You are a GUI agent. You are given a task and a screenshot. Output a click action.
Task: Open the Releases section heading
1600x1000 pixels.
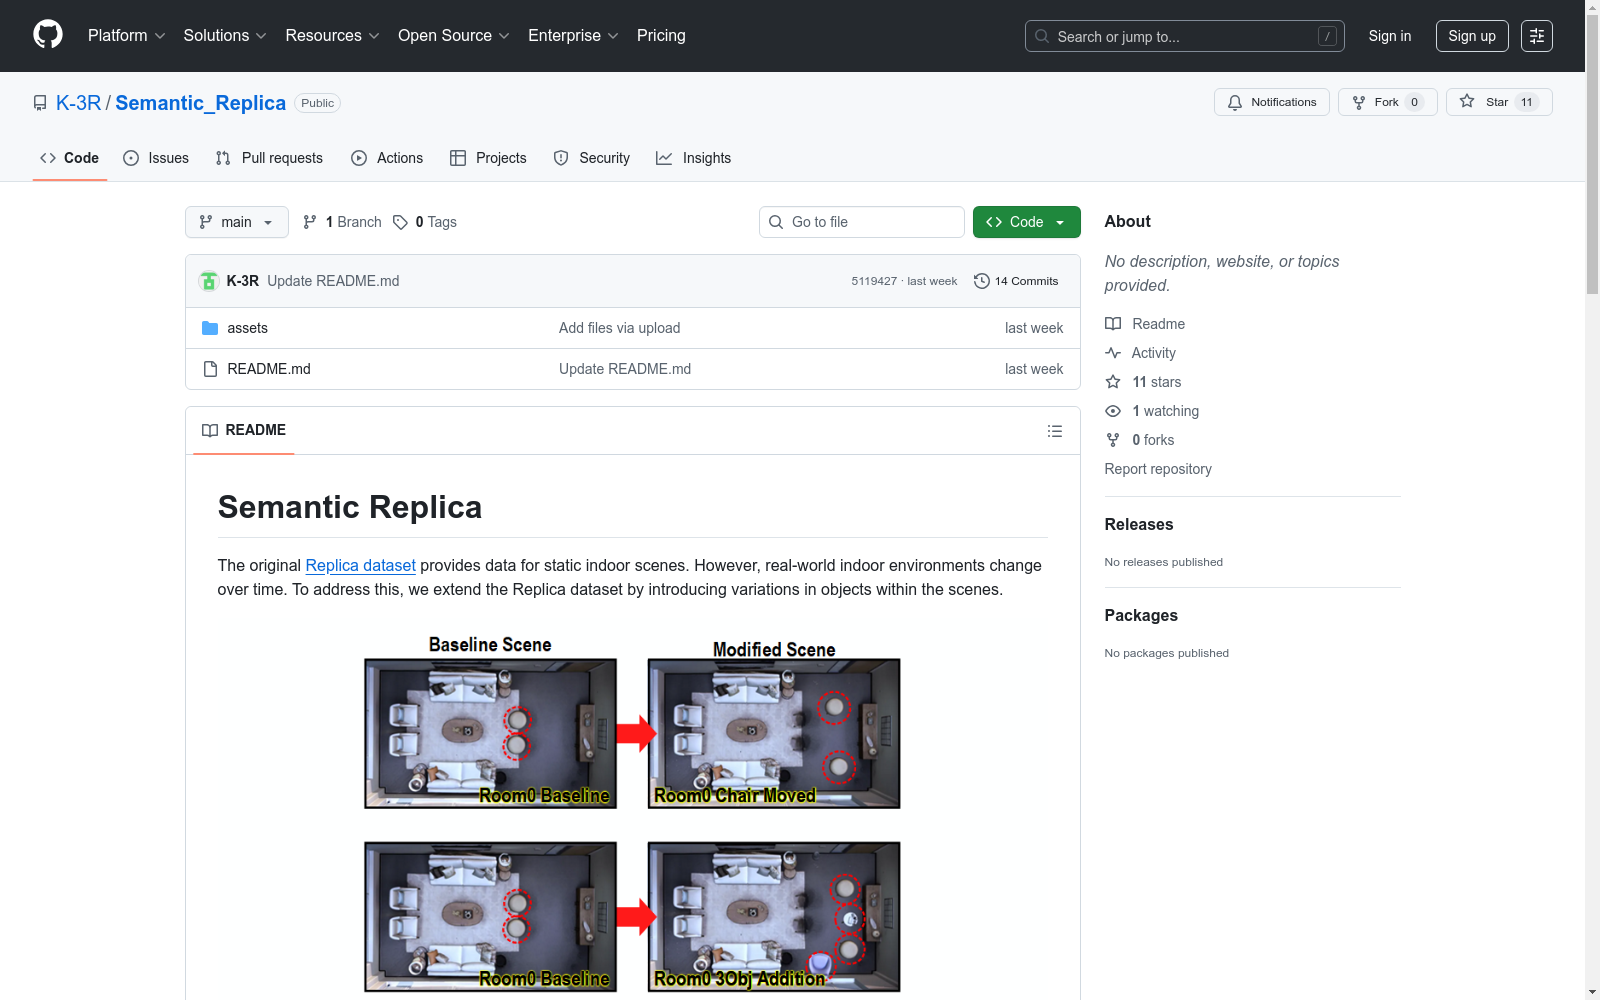coord(1139,524)
